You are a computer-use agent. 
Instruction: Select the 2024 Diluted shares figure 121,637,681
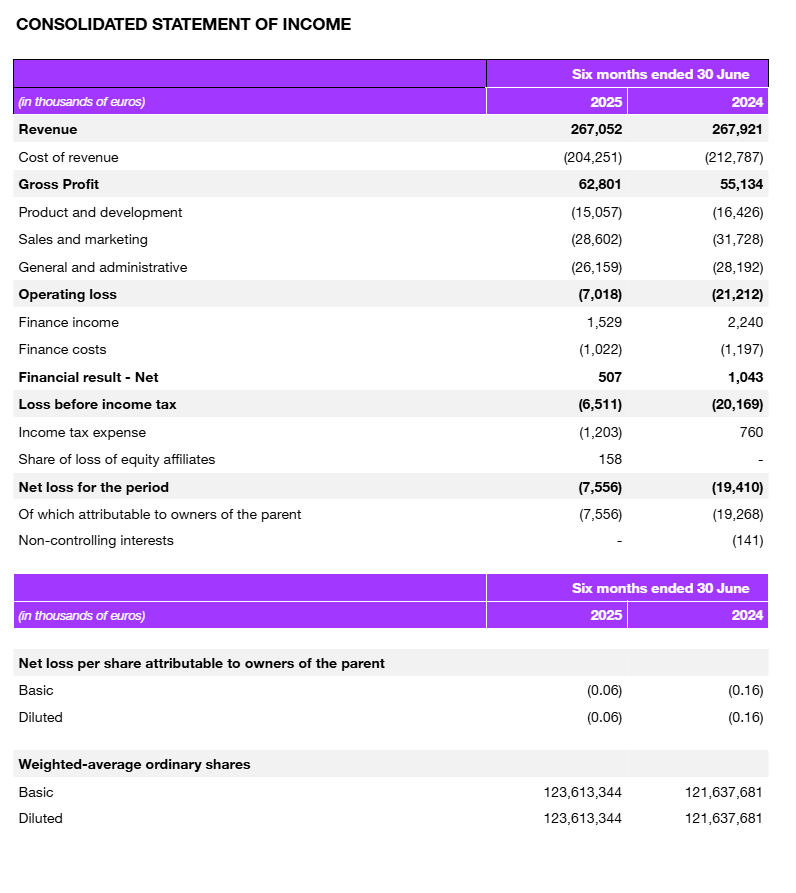723,818
